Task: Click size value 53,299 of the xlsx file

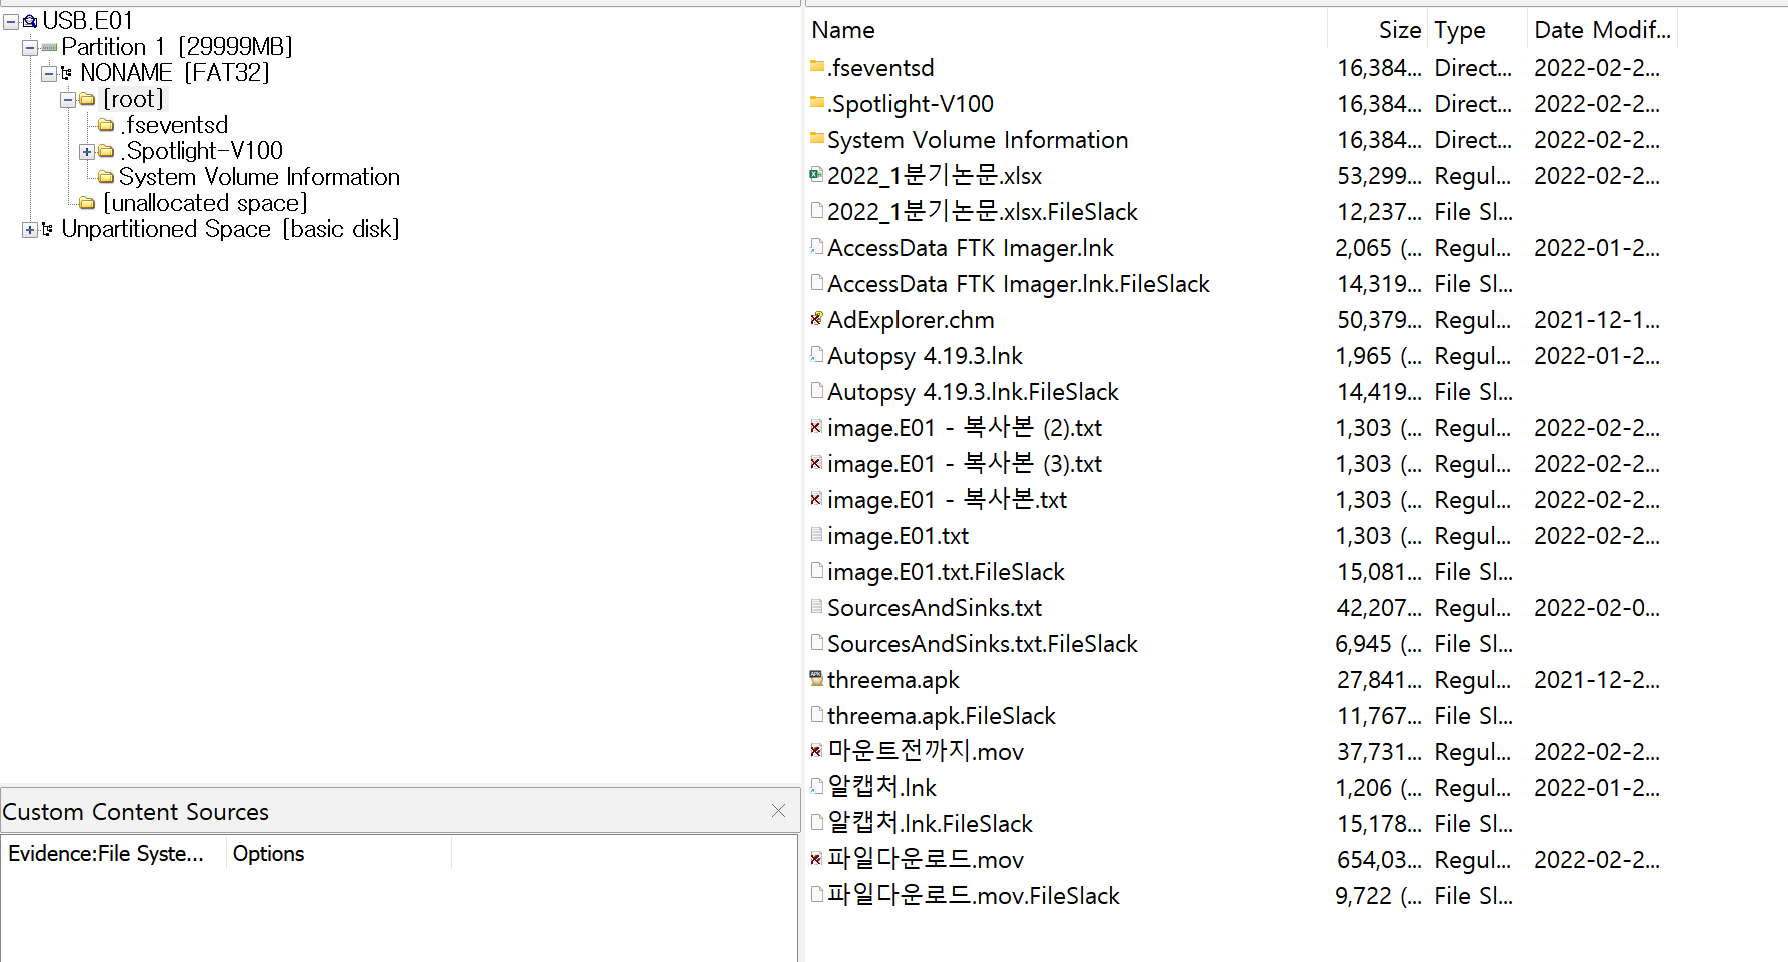Action: 1379,176
